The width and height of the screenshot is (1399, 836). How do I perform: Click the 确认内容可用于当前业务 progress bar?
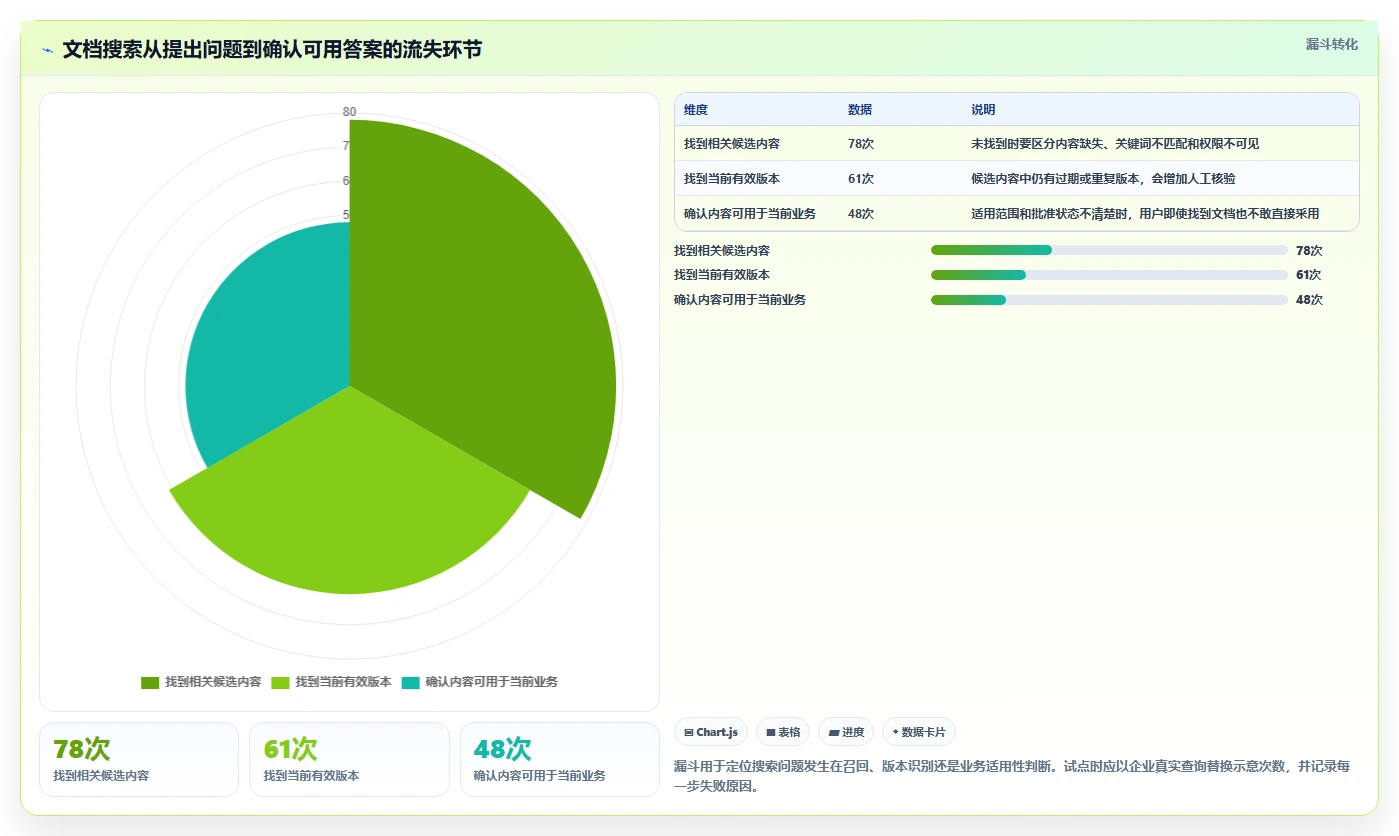(x=1109, y=300)
